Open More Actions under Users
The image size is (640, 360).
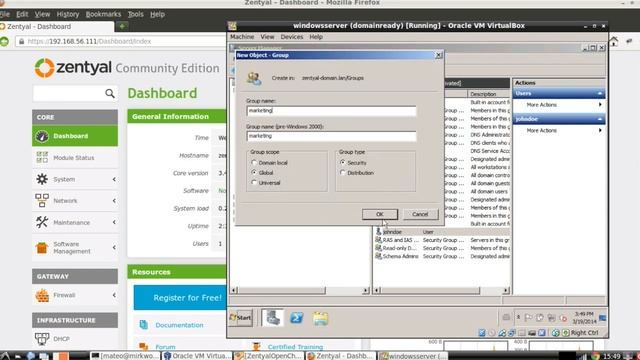pos(542,105)
